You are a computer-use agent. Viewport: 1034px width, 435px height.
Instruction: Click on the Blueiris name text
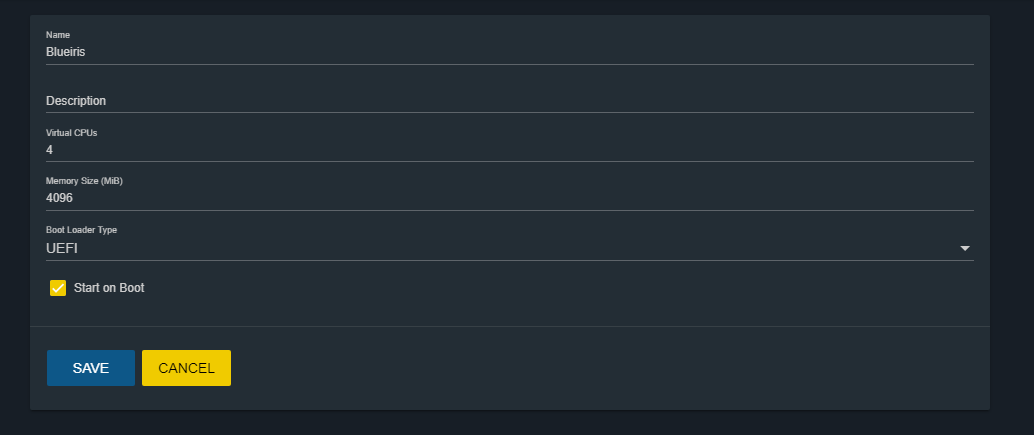[x=65, y=51]
